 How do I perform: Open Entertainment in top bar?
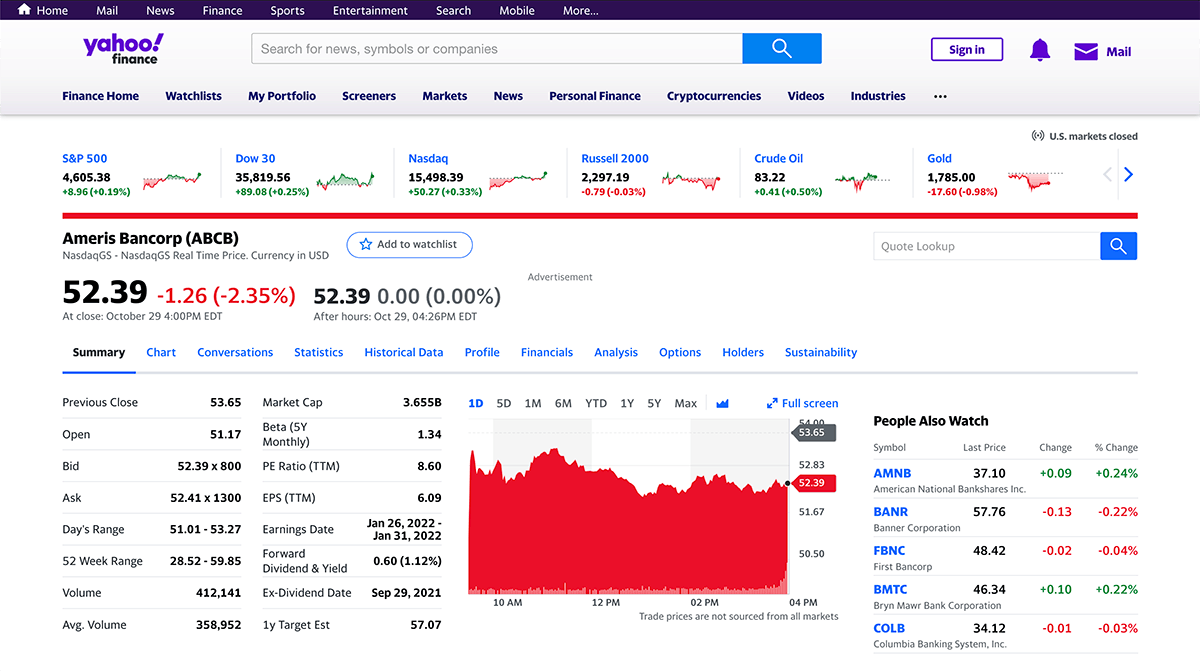pos(370,10)
